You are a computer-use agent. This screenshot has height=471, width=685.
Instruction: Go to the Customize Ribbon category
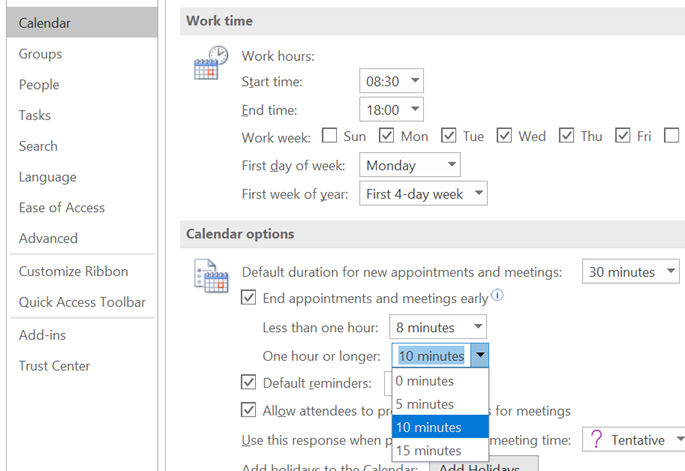click(73, 271)
